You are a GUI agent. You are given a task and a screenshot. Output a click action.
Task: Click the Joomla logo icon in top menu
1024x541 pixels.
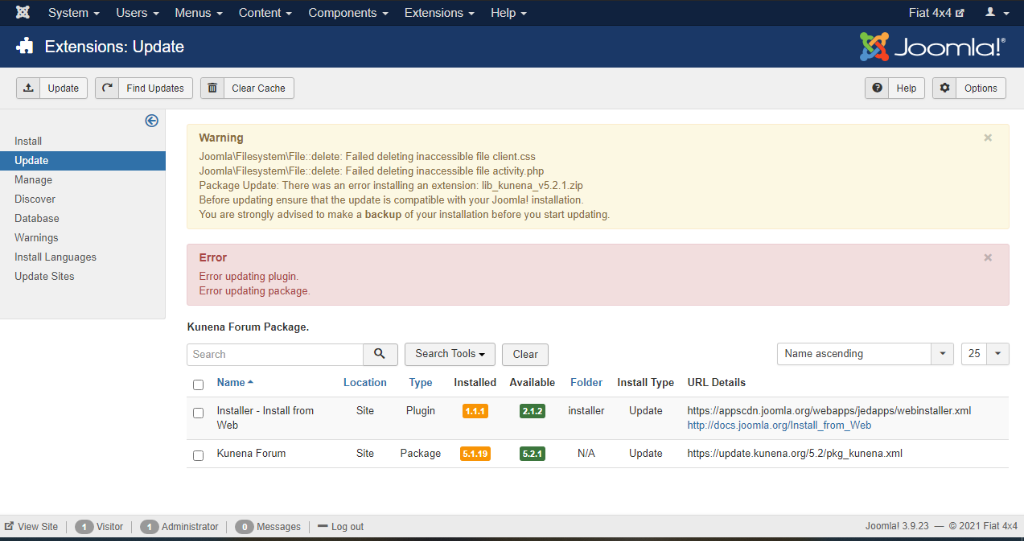point(22,12)
